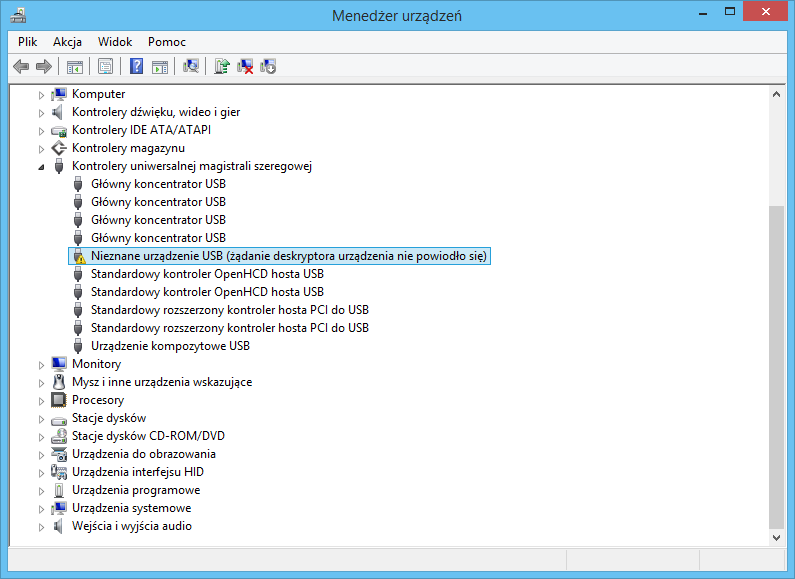
Task: Open the Widok menu
Action: [x=115, y=42]
